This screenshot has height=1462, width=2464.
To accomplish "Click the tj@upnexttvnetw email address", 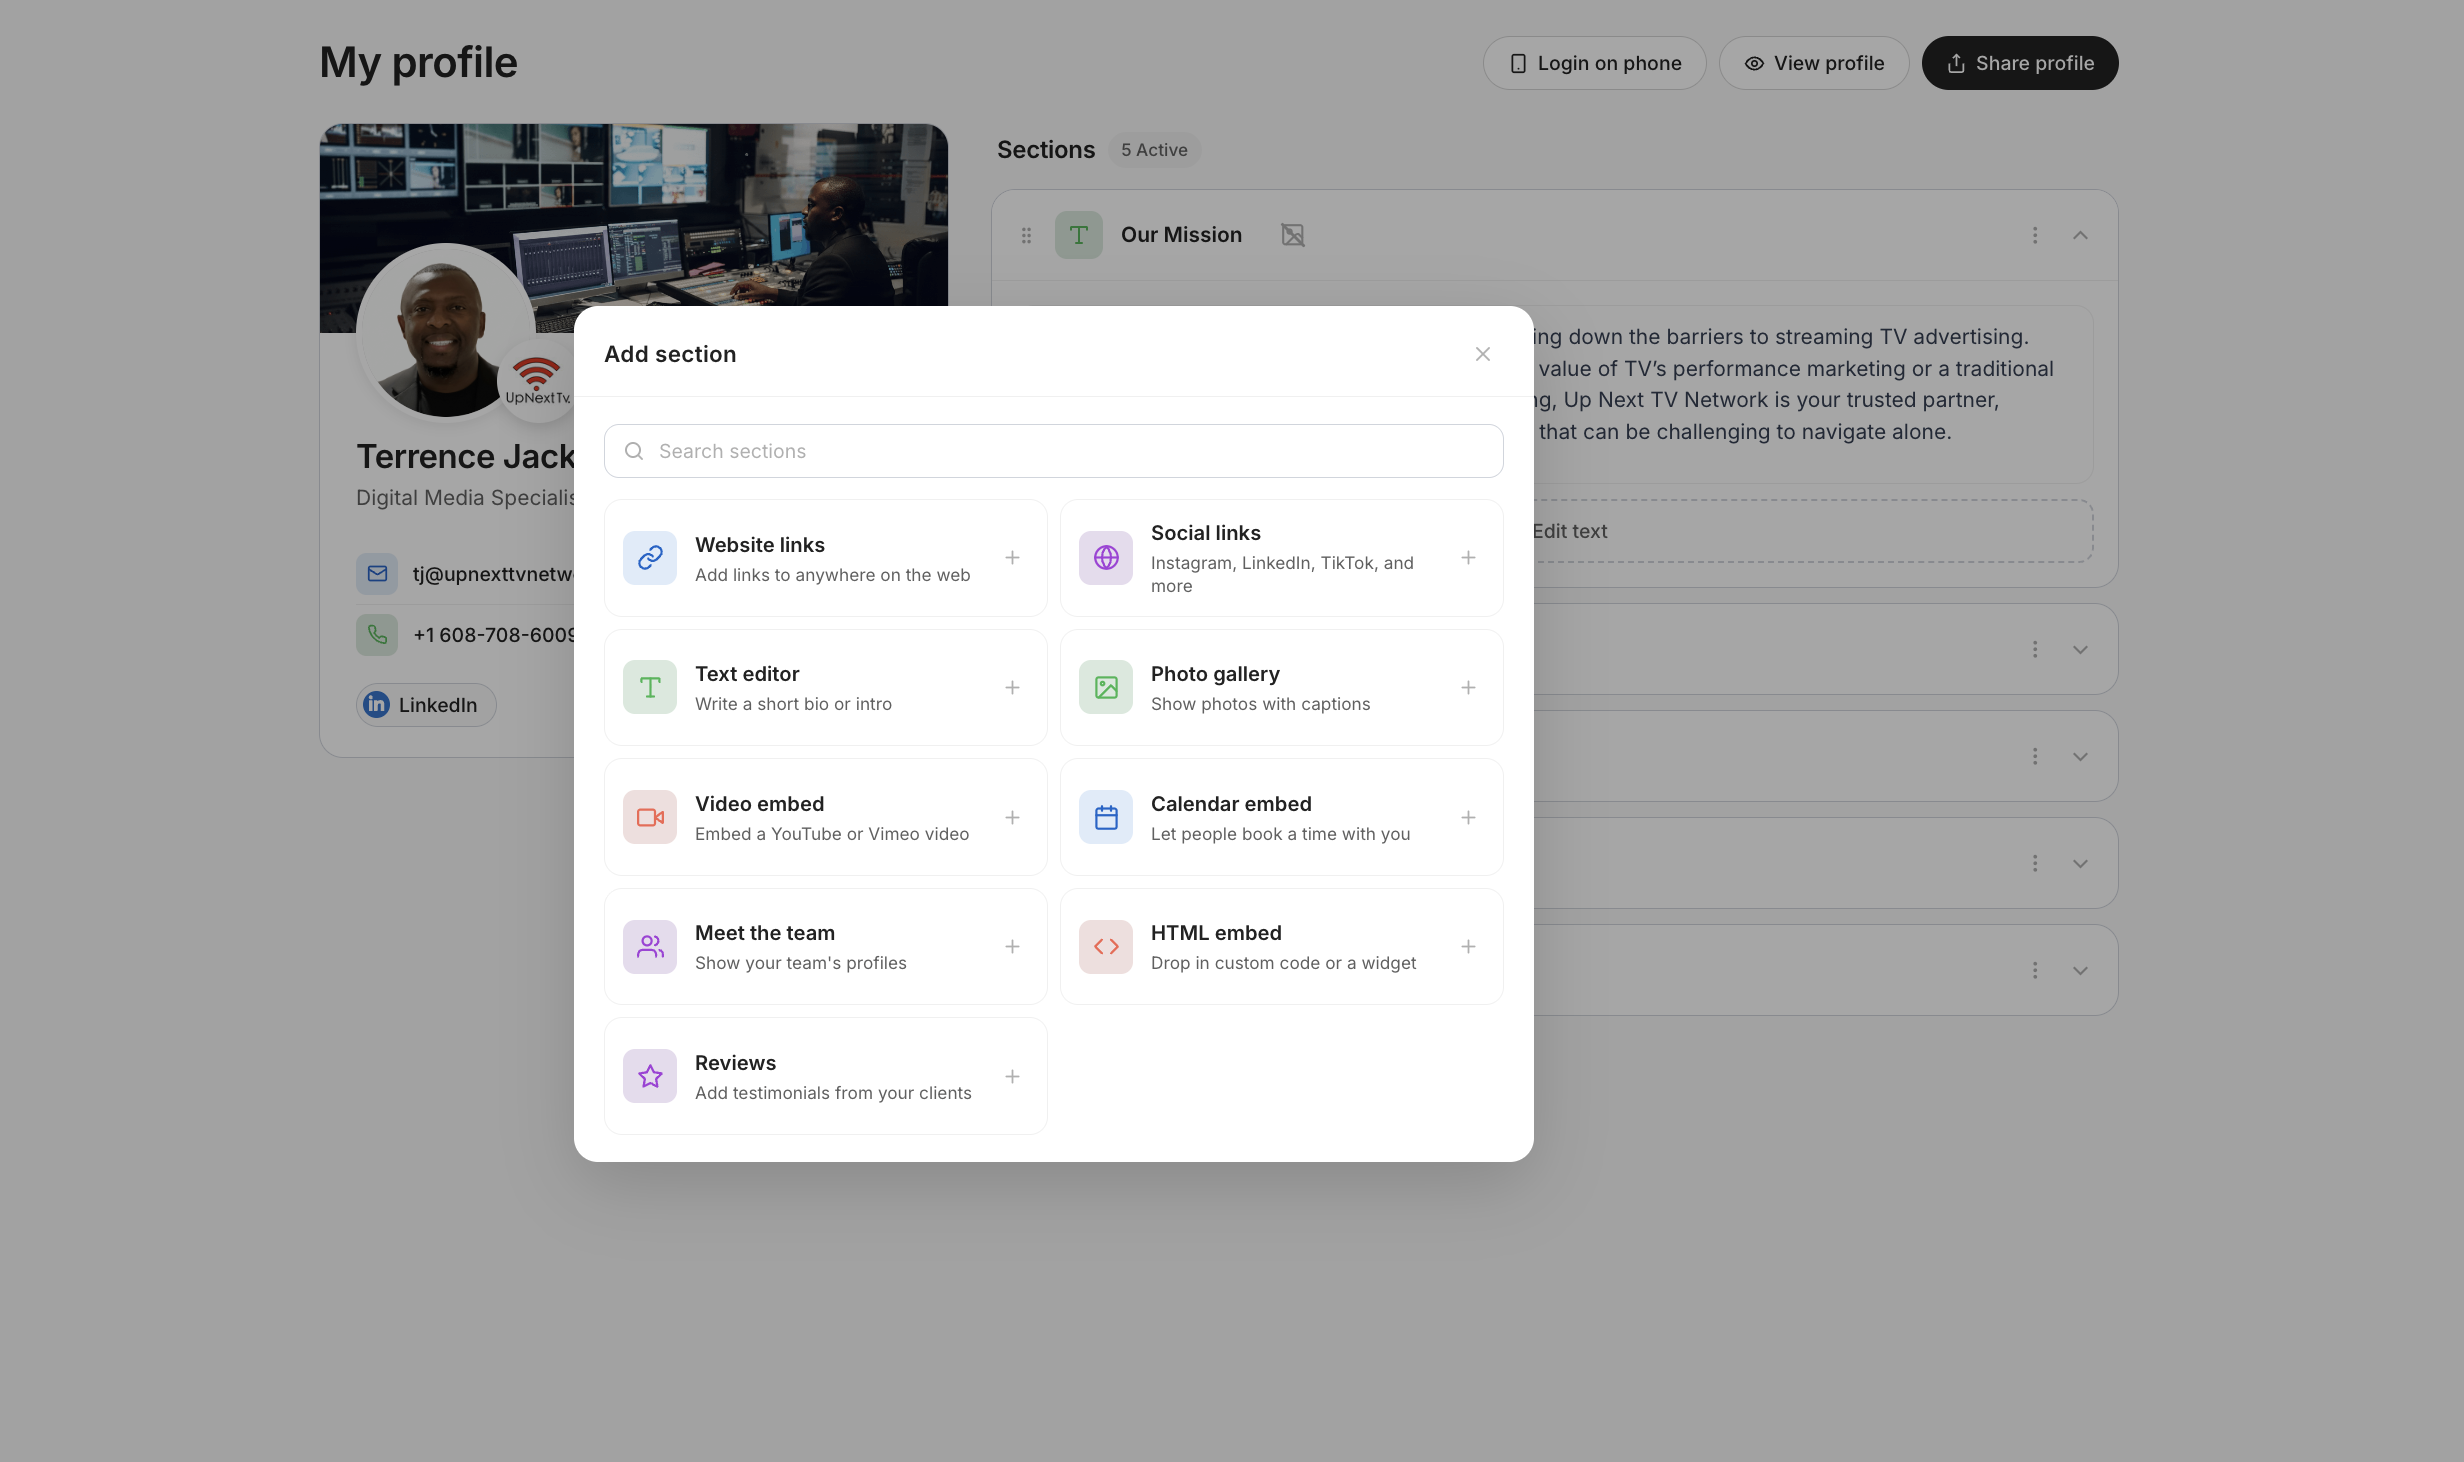I will point(494,574).
